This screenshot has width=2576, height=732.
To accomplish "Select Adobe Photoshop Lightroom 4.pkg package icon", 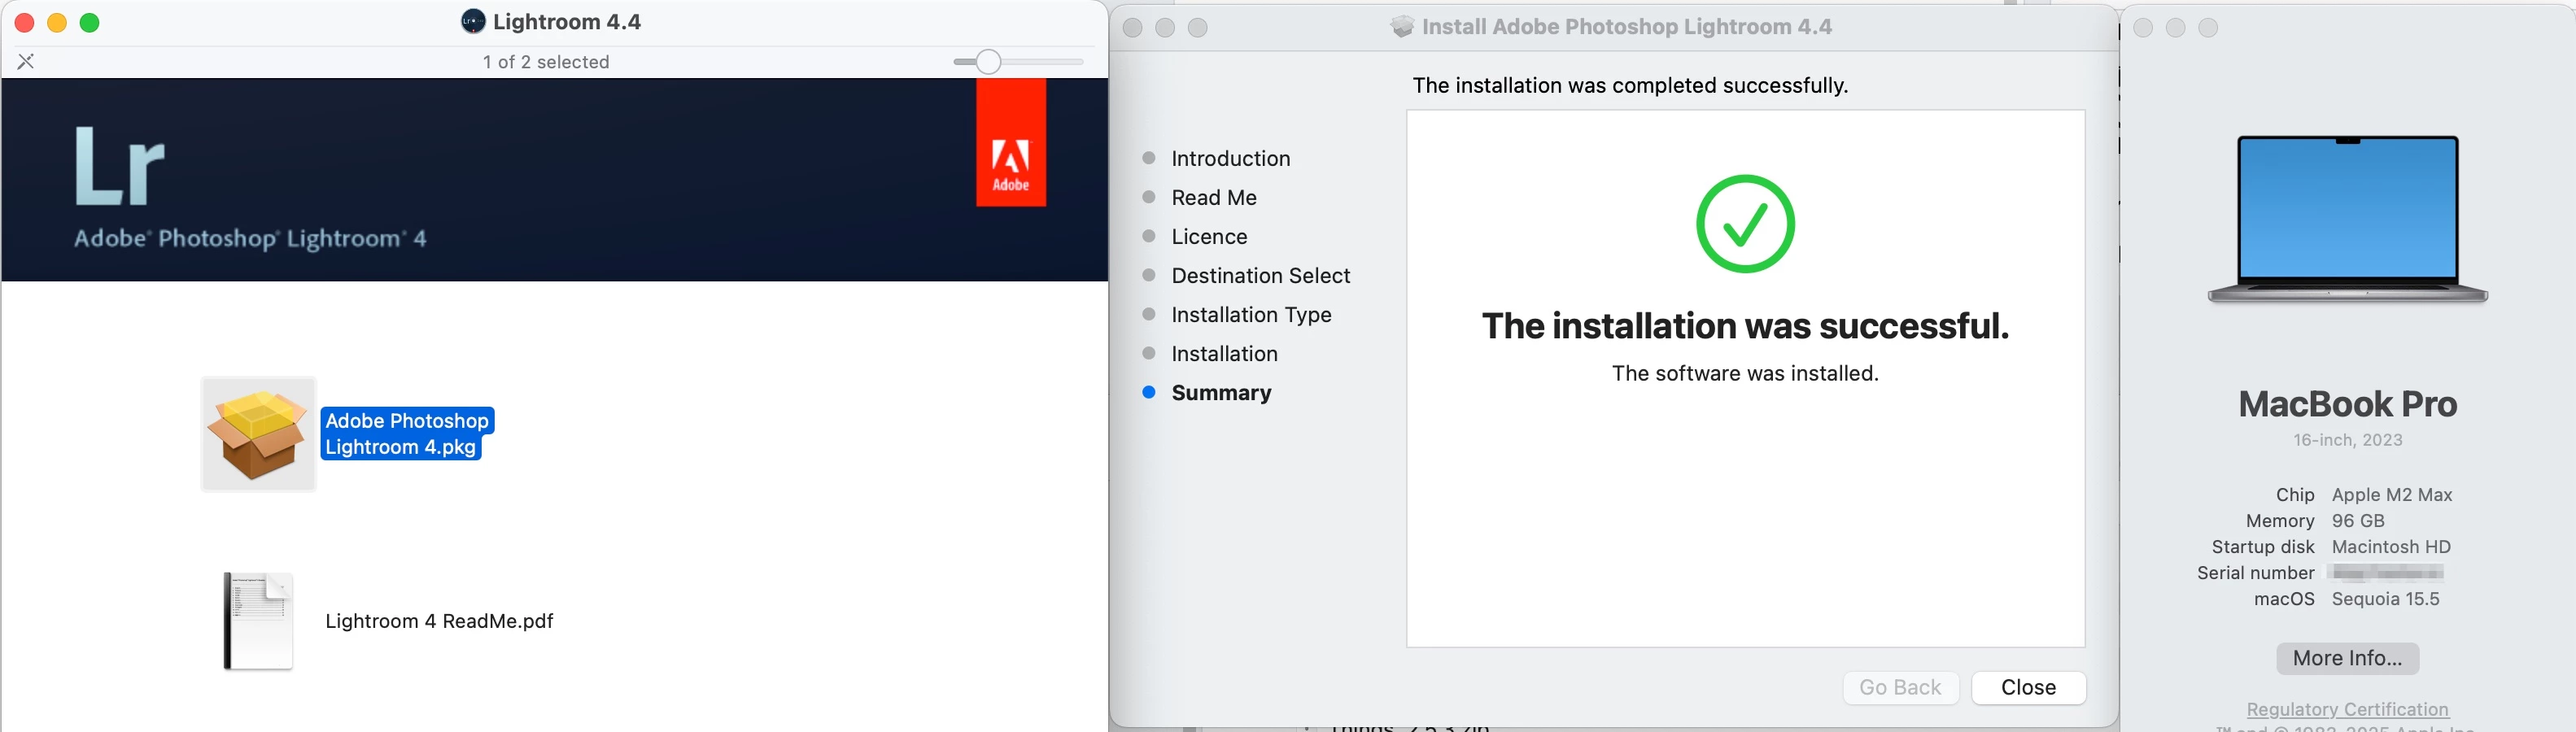I will (258, 434).
